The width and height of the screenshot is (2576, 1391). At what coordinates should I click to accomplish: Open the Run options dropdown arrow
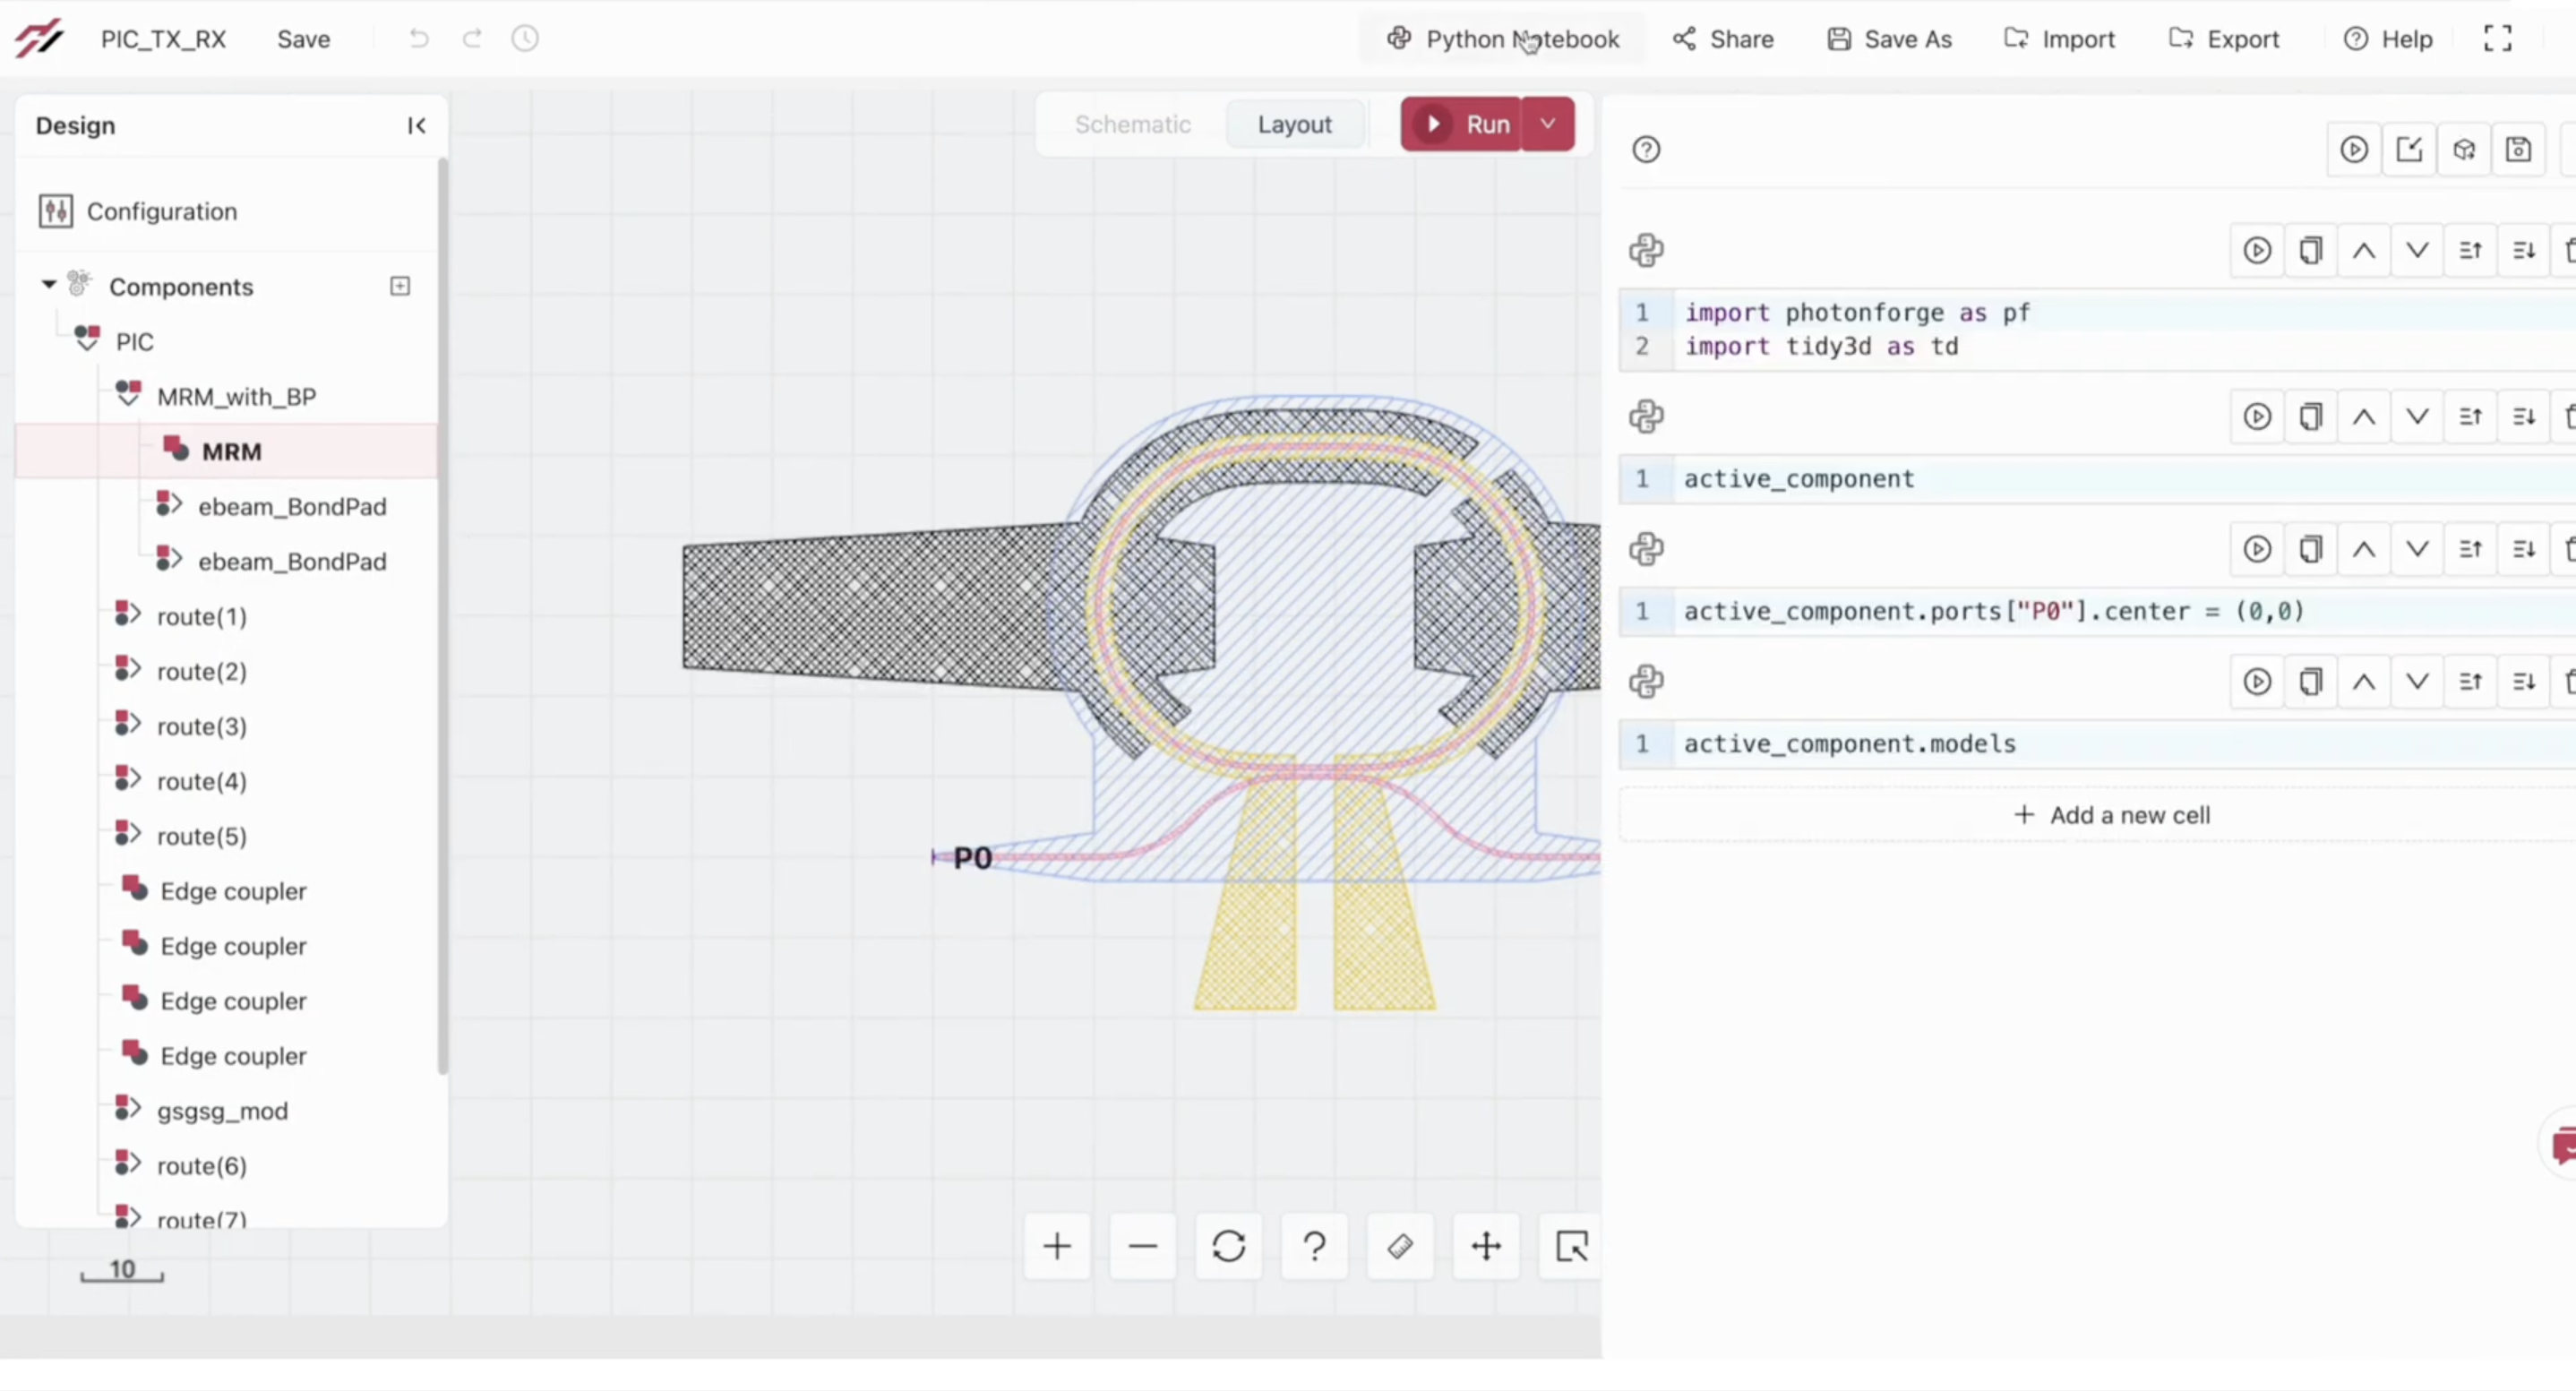[1548, 124]
